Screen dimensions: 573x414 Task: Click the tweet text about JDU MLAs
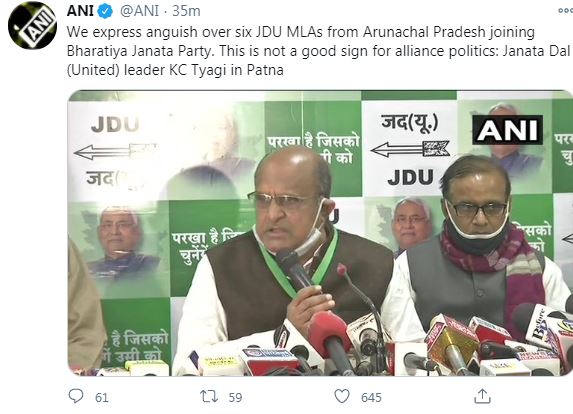pyautogui.click(x=318, y=51)
